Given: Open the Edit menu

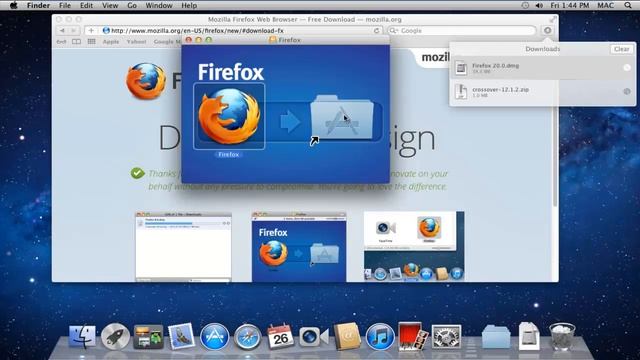Looking at the screenshot, I should pos(86,5).
